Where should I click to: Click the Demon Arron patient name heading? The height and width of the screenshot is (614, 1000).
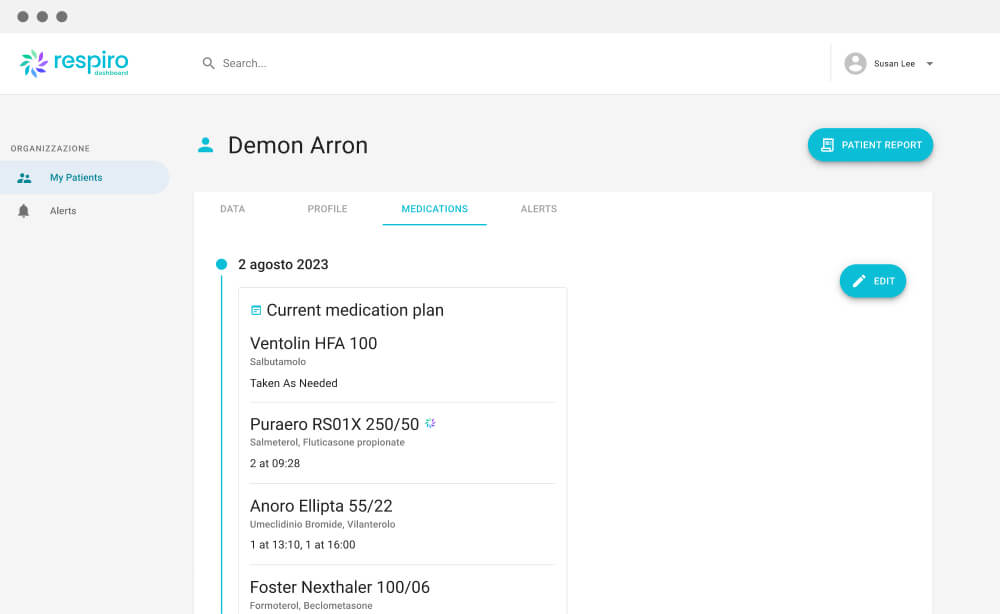point(298,145)
